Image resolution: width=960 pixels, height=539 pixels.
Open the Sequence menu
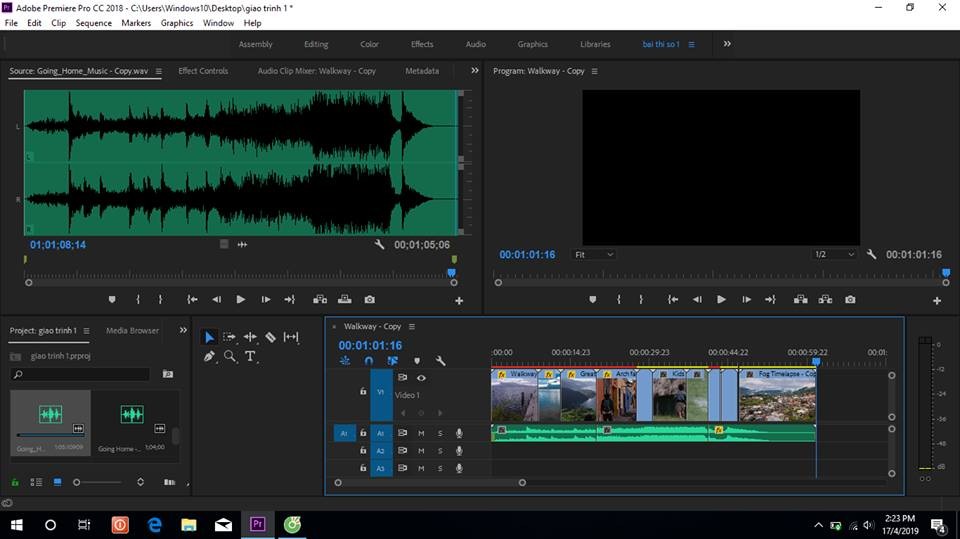pyautogui.click(x=94, y=23)
